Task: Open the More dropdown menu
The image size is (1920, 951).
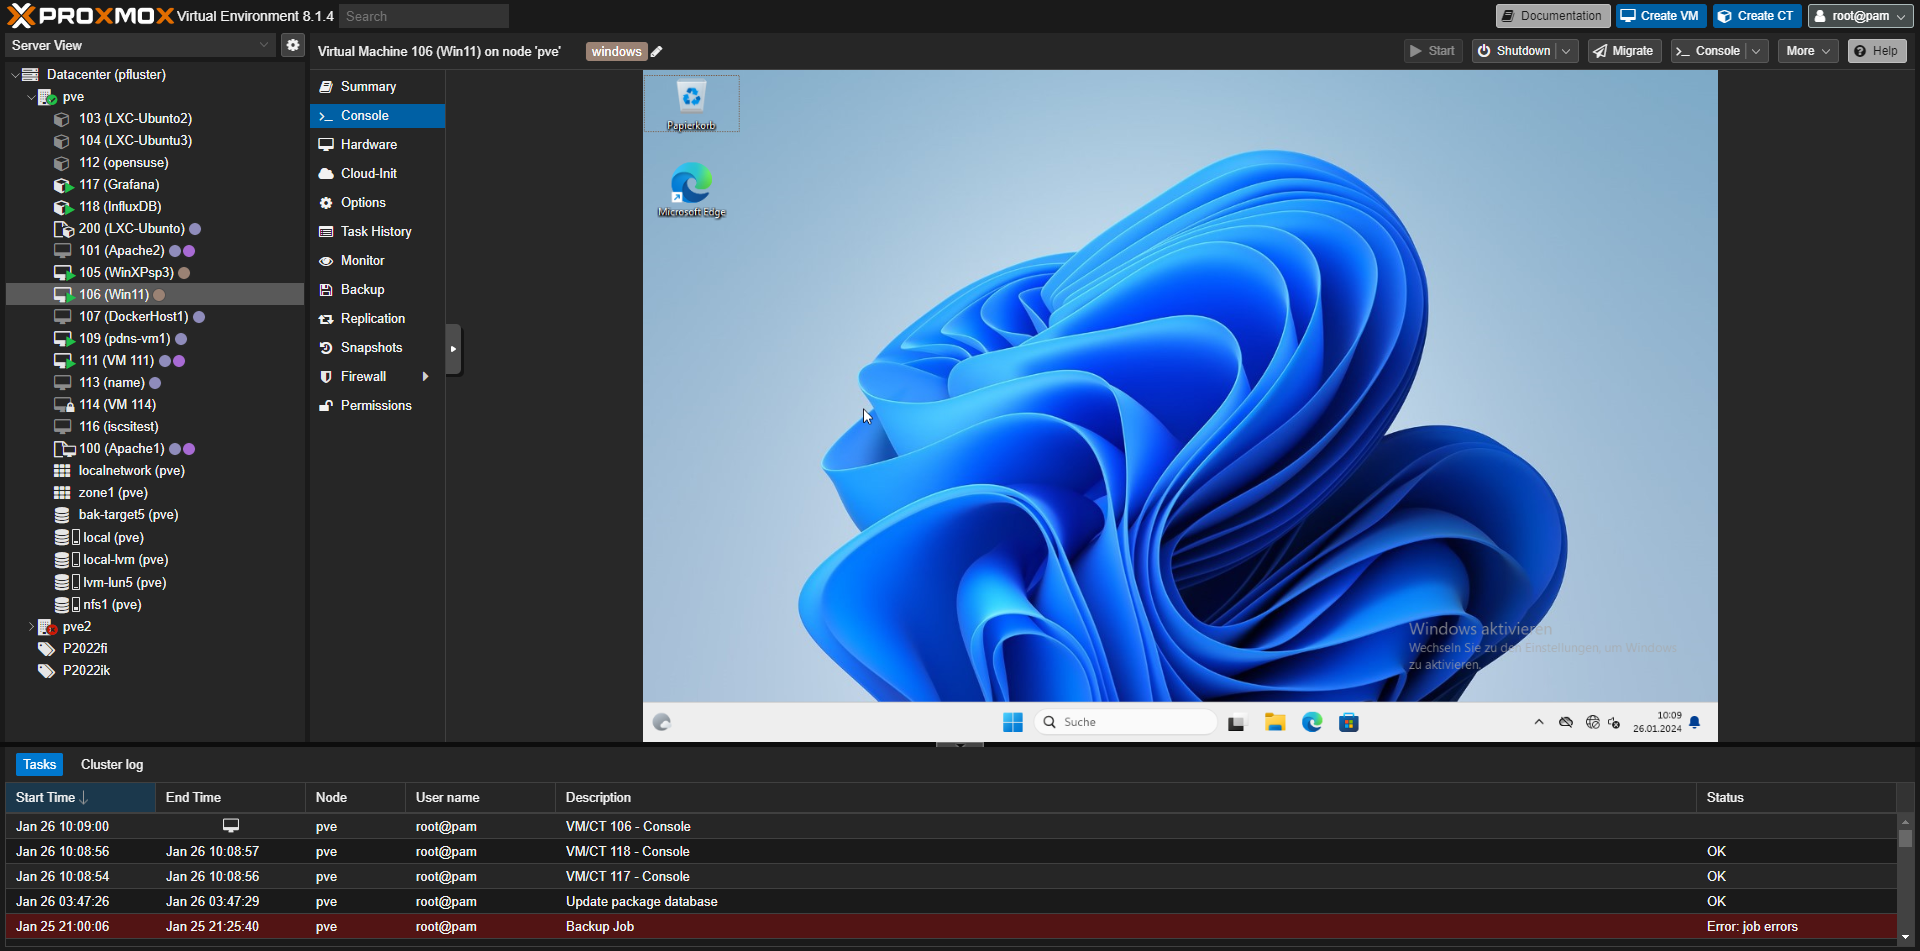Action: pos(1808,51)
